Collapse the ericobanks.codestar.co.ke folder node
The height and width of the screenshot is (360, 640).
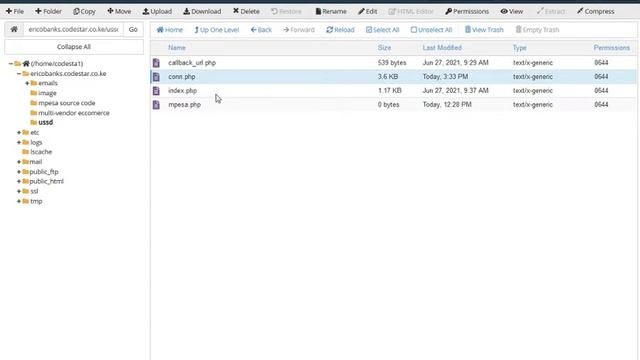[19, 73]
